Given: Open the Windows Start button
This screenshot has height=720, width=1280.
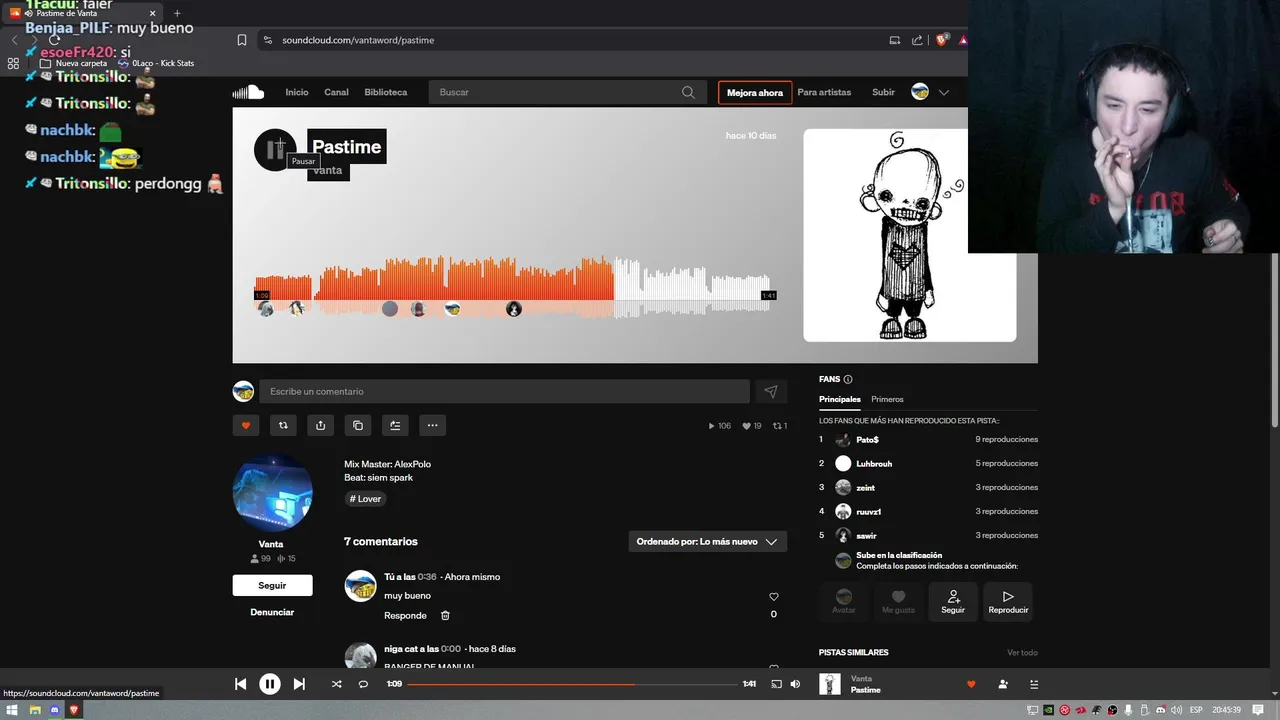Looking at the screenshot, I should (x=13, y=710).
